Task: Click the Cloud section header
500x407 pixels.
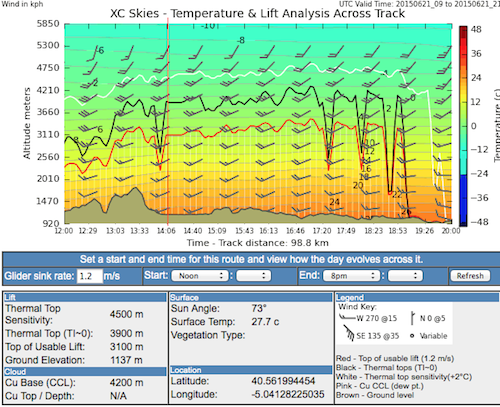Action: pos(85,371)
